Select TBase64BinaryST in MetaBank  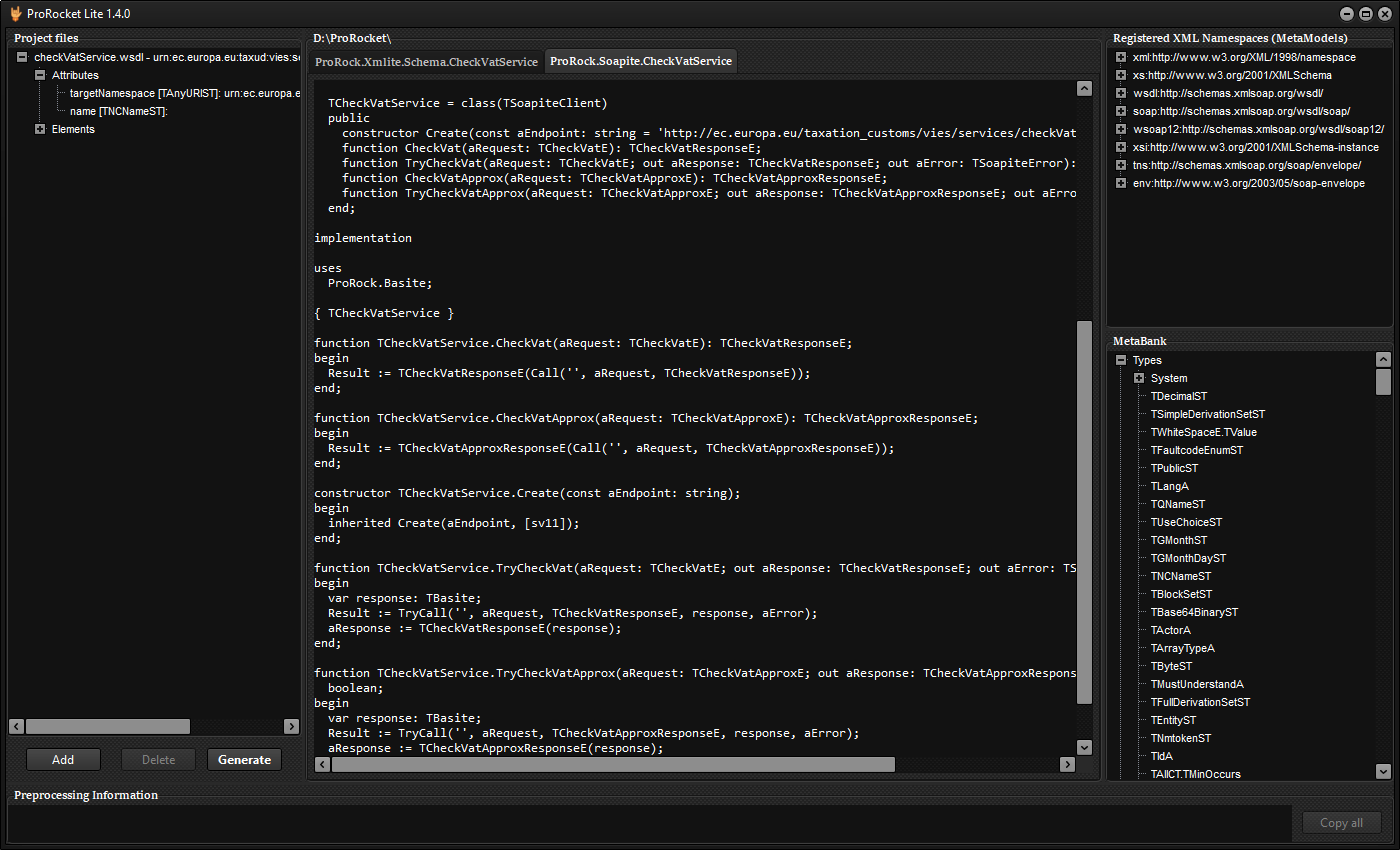click(x=1194, y=612)
